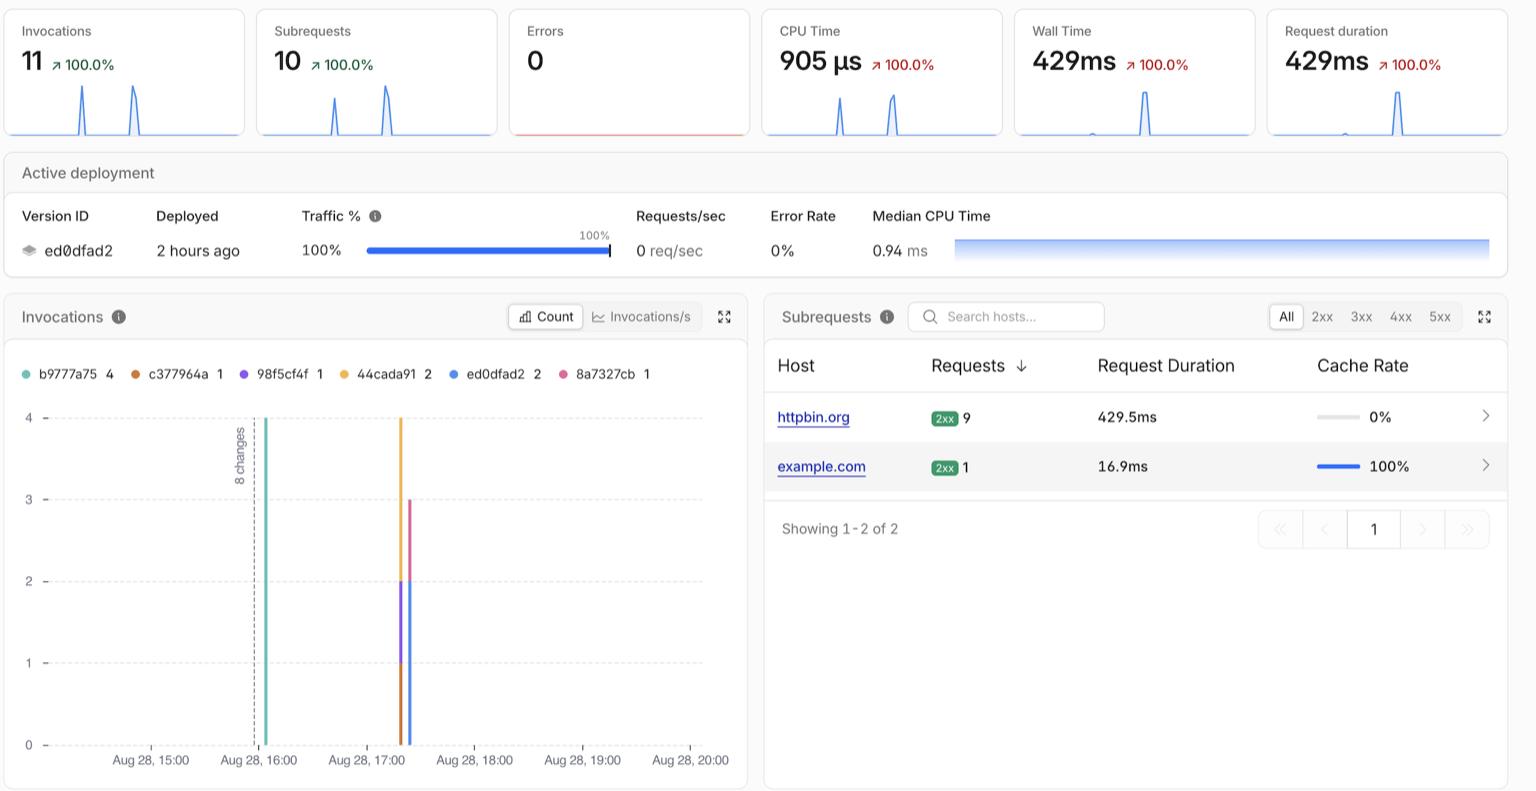Toggle the c377964a legend series
Viewport: 1536px width, 791px height.
coord(177,374)
